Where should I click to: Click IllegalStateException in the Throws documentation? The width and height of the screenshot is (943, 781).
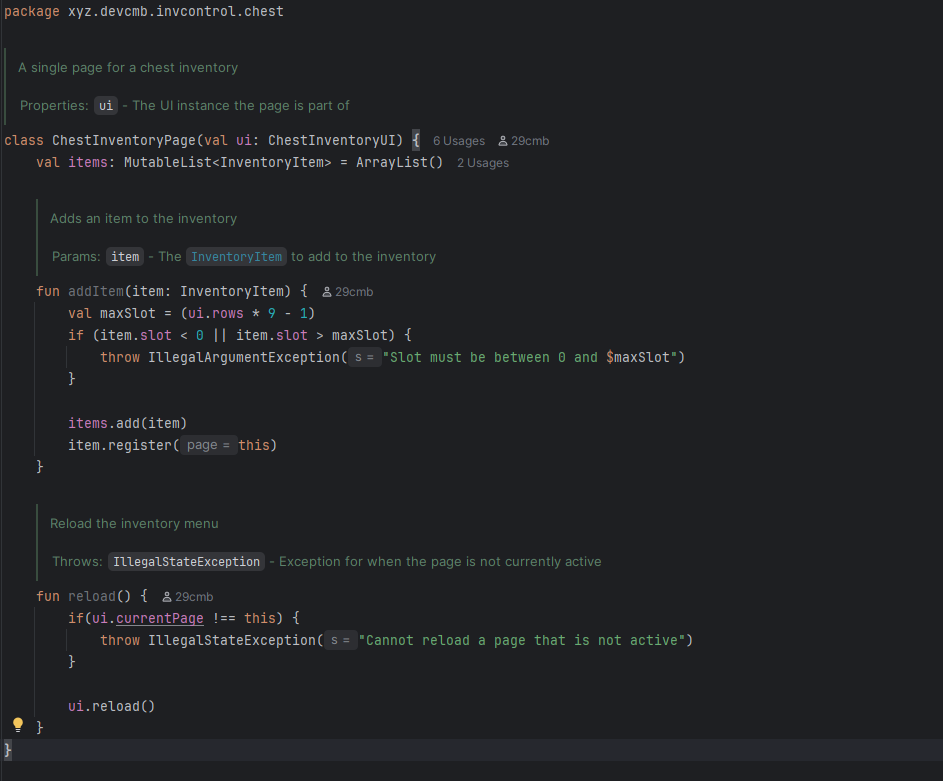point(186,562)
